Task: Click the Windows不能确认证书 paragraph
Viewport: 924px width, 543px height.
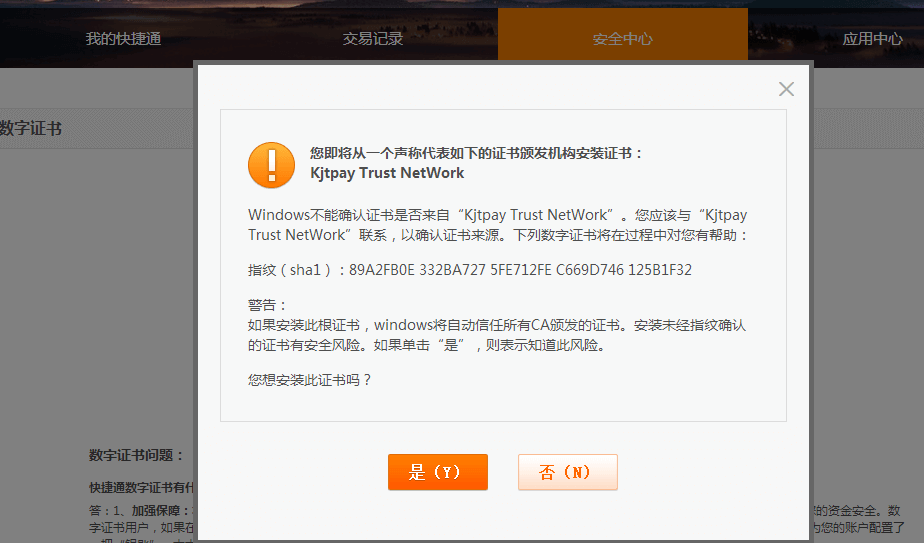Action: (497, 225)
